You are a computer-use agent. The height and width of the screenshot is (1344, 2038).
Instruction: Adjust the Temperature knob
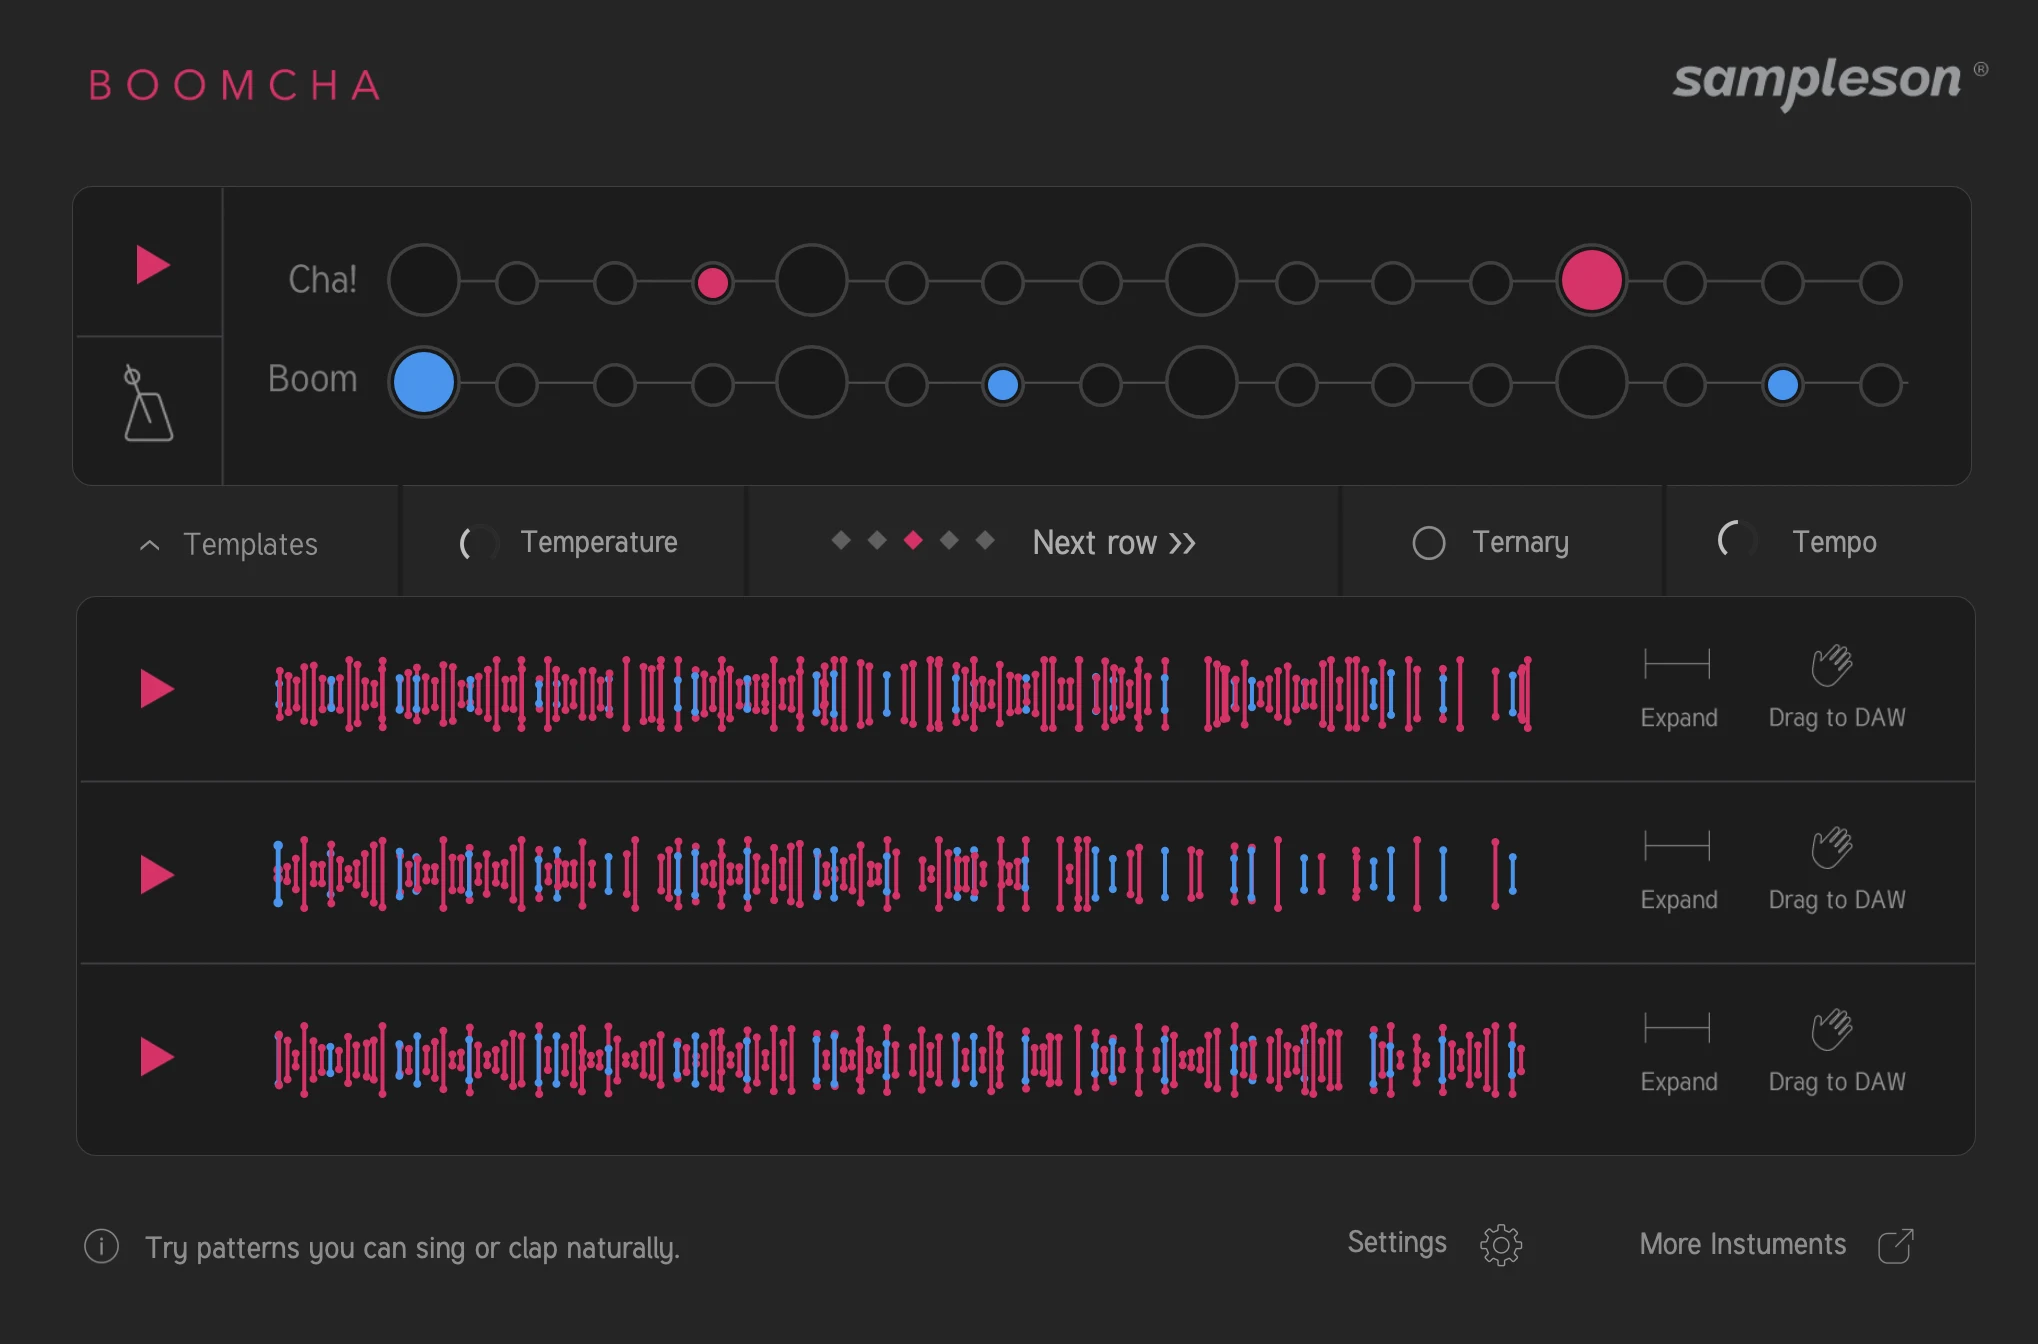click(x=478, y=543)
